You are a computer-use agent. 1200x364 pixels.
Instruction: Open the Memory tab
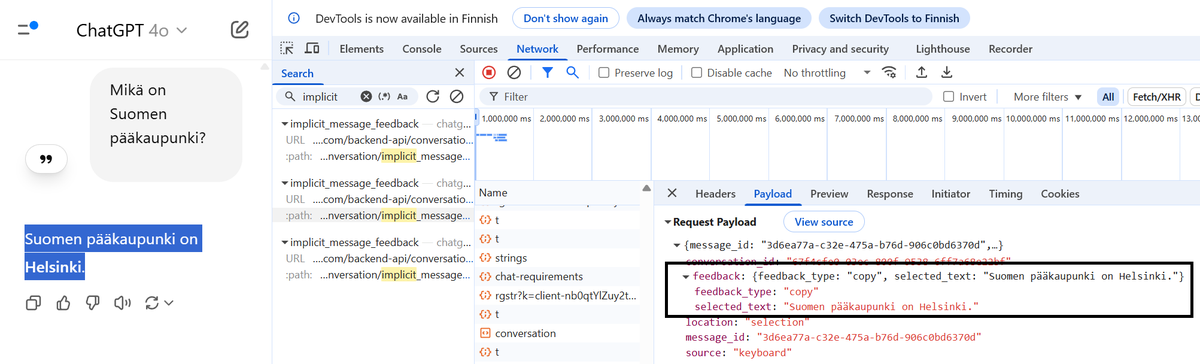tap(678, 49)
